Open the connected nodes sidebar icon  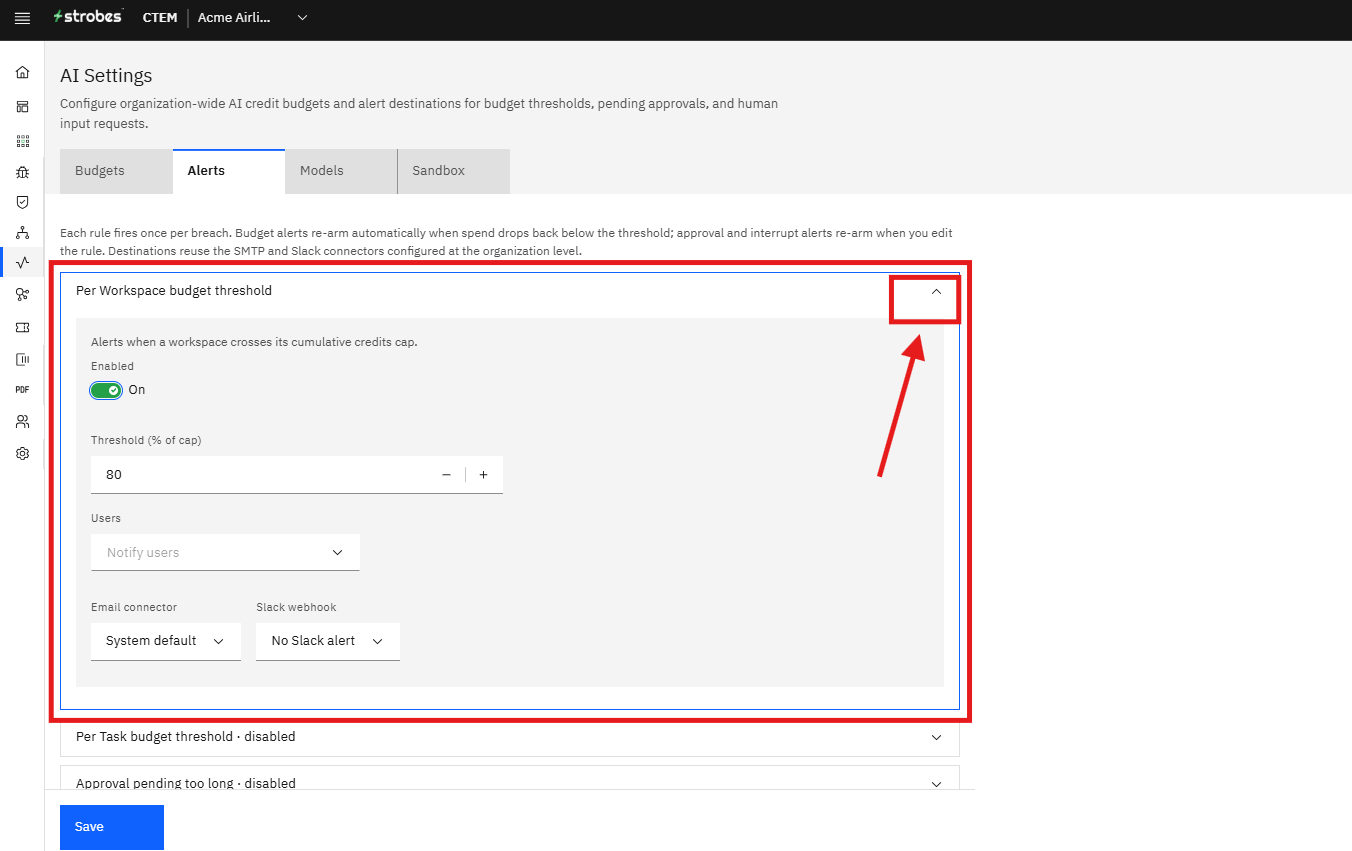click(x=22, y=294)
